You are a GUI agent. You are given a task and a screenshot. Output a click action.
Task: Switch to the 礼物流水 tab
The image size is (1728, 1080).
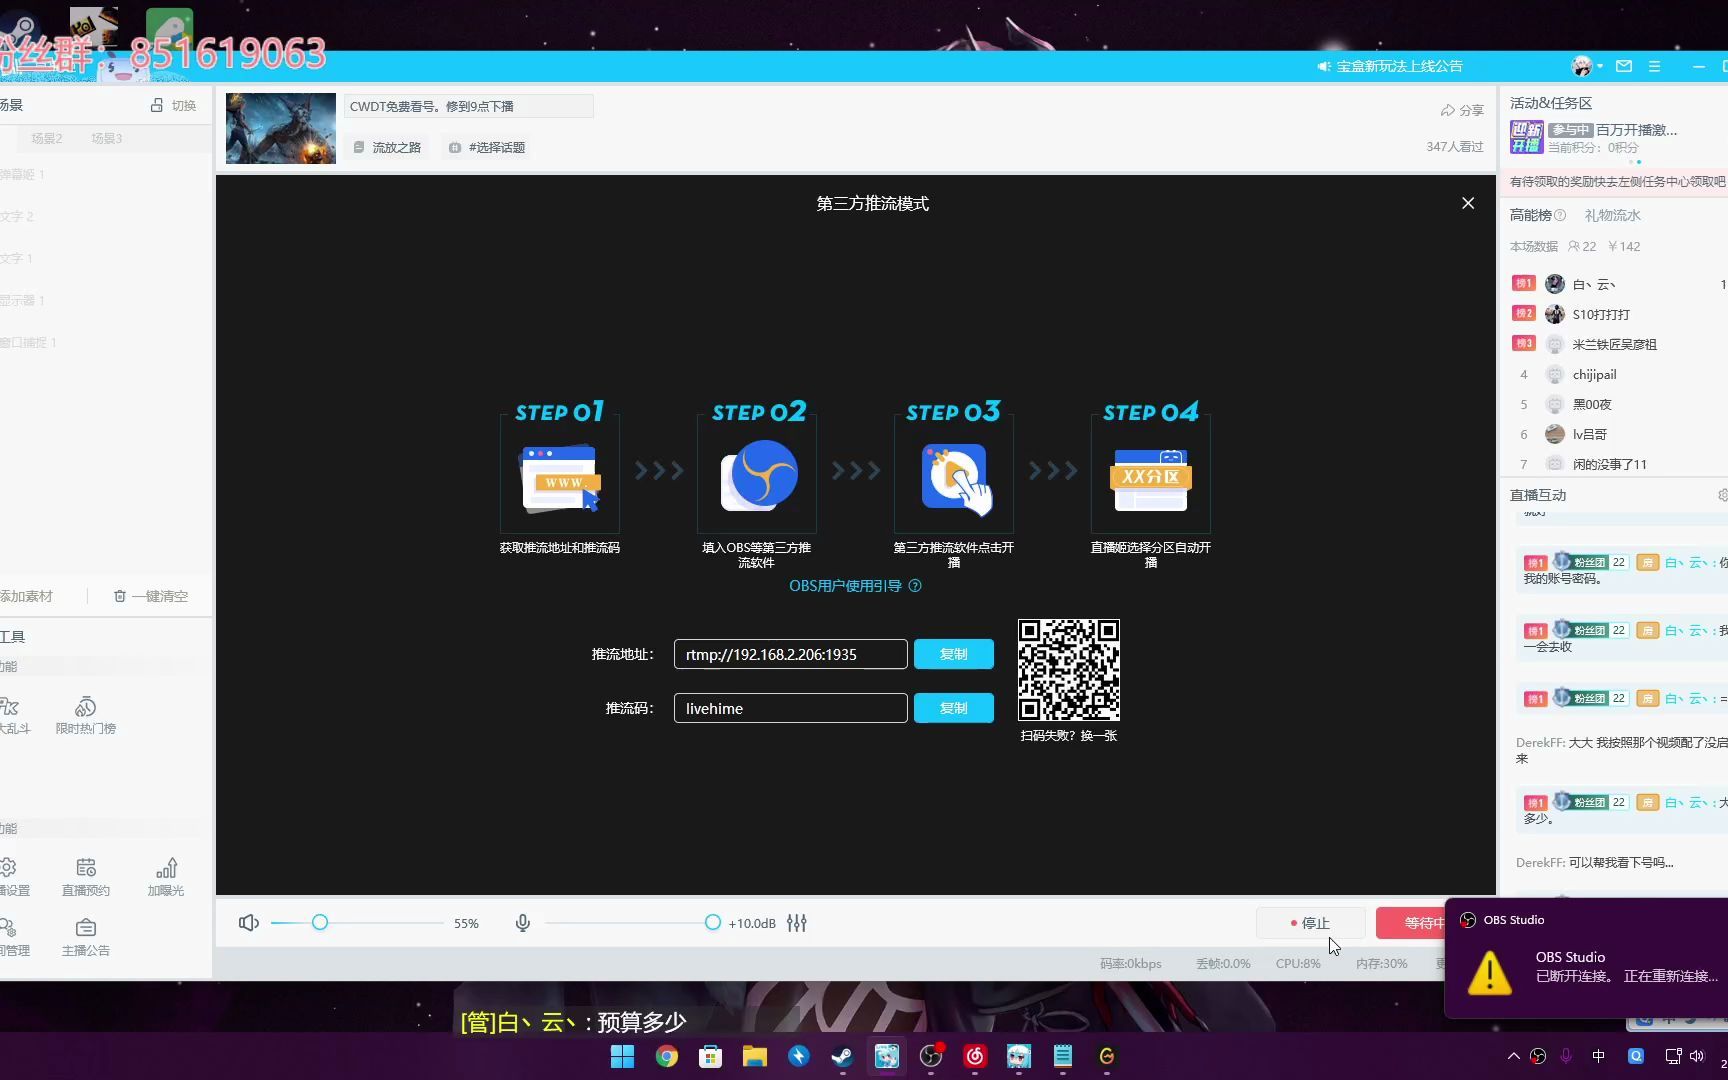point(1612,215)
